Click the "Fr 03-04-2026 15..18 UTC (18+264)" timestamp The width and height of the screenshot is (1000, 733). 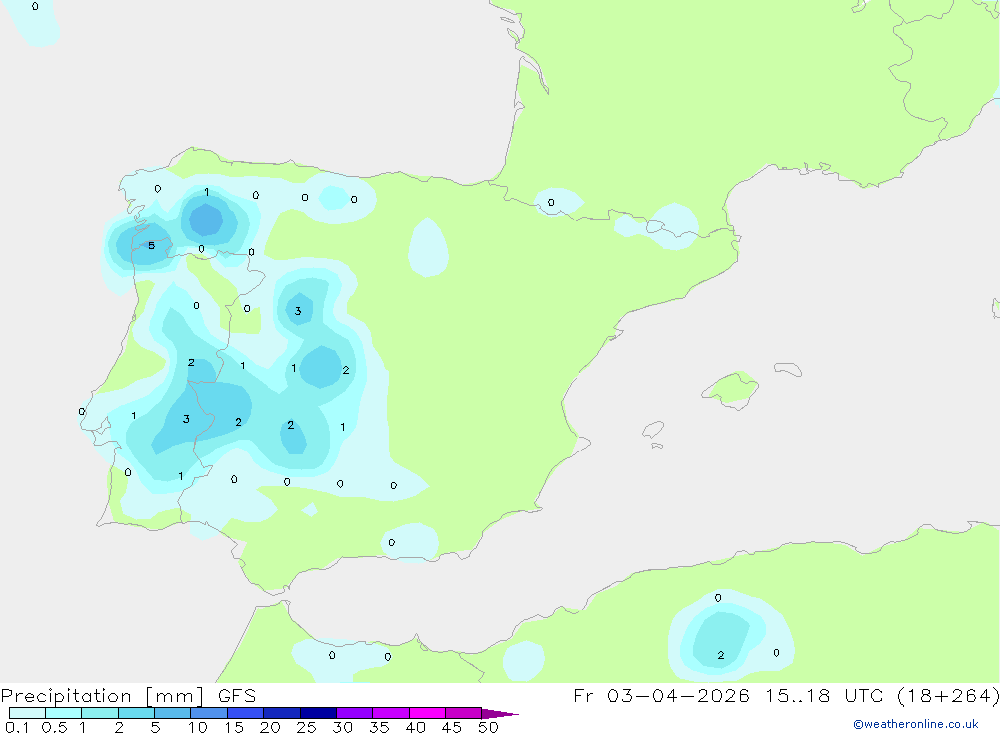click(786, 695)
